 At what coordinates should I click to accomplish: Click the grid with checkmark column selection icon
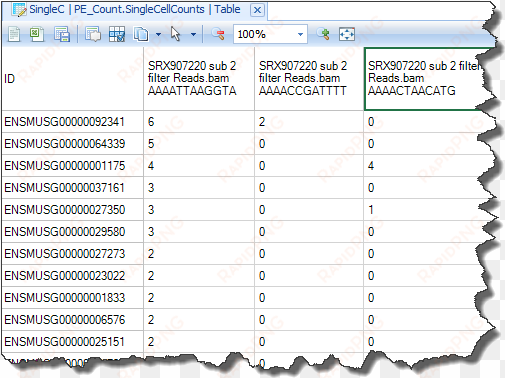[x=117, y=34]
